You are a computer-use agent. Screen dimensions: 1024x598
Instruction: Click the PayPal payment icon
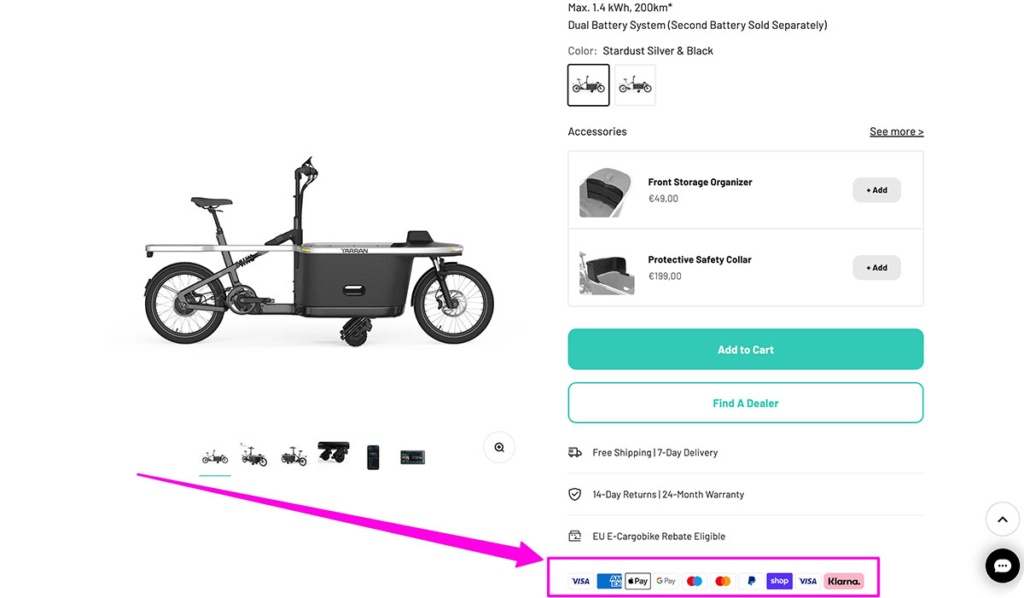[751, 581]
